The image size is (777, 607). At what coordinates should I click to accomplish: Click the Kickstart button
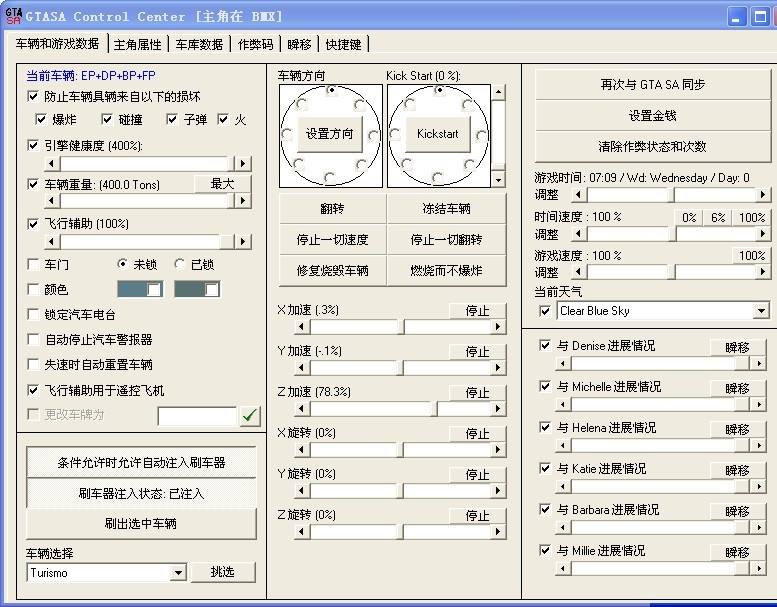coord(438,134)
